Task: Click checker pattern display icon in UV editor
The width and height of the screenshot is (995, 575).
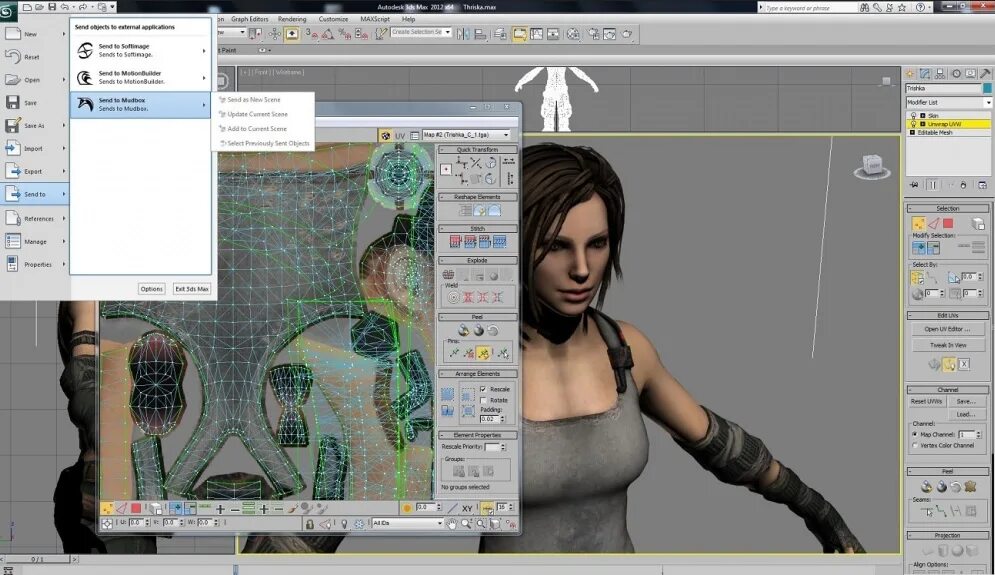Action: pyautogui.click(x=385, y=135)
